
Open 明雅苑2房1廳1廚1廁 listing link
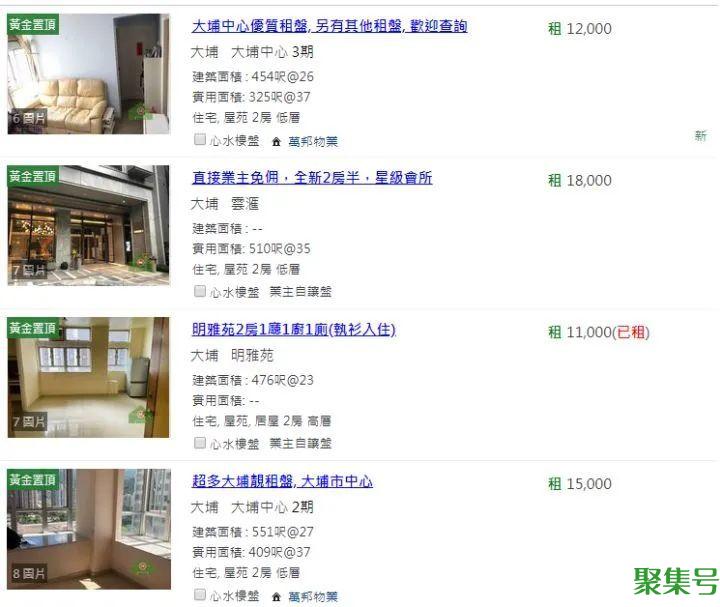[x=294, y=330]
